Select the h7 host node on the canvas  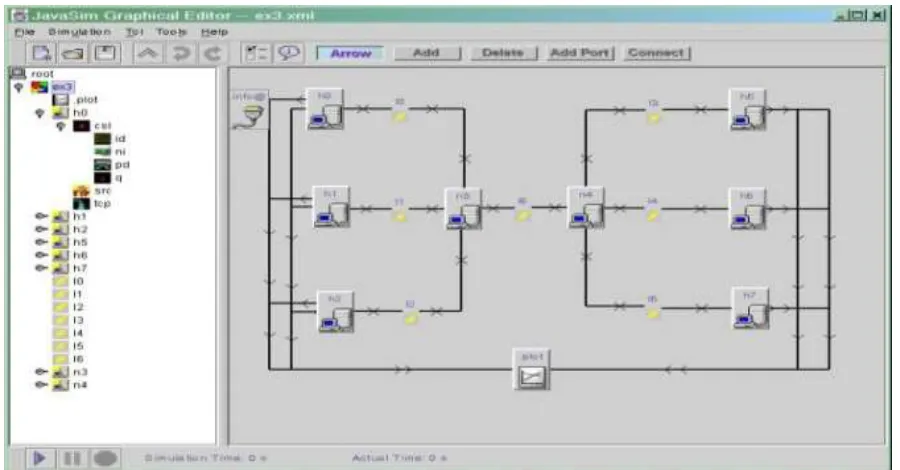click(x=750, y=308)
